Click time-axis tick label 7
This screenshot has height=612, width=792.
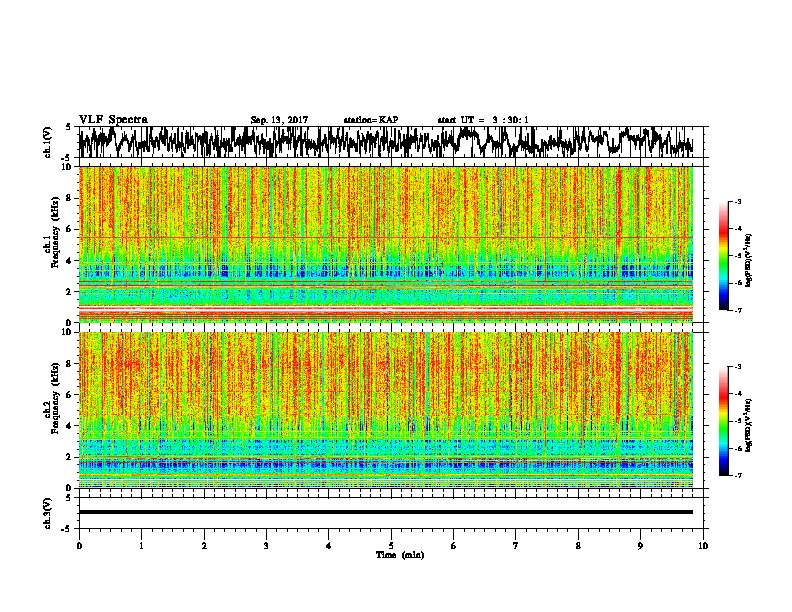click(x=516, y=546)
